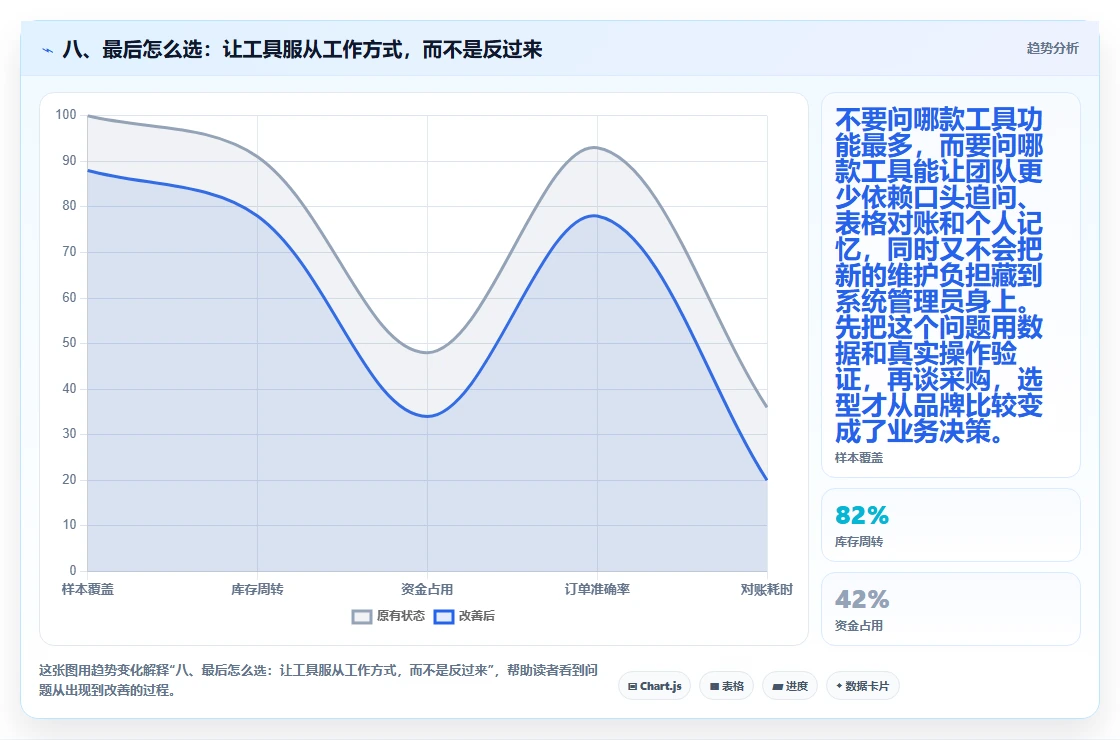
Task: Click the blue 改善后 legend color box
Action: (x=444, y=616)
